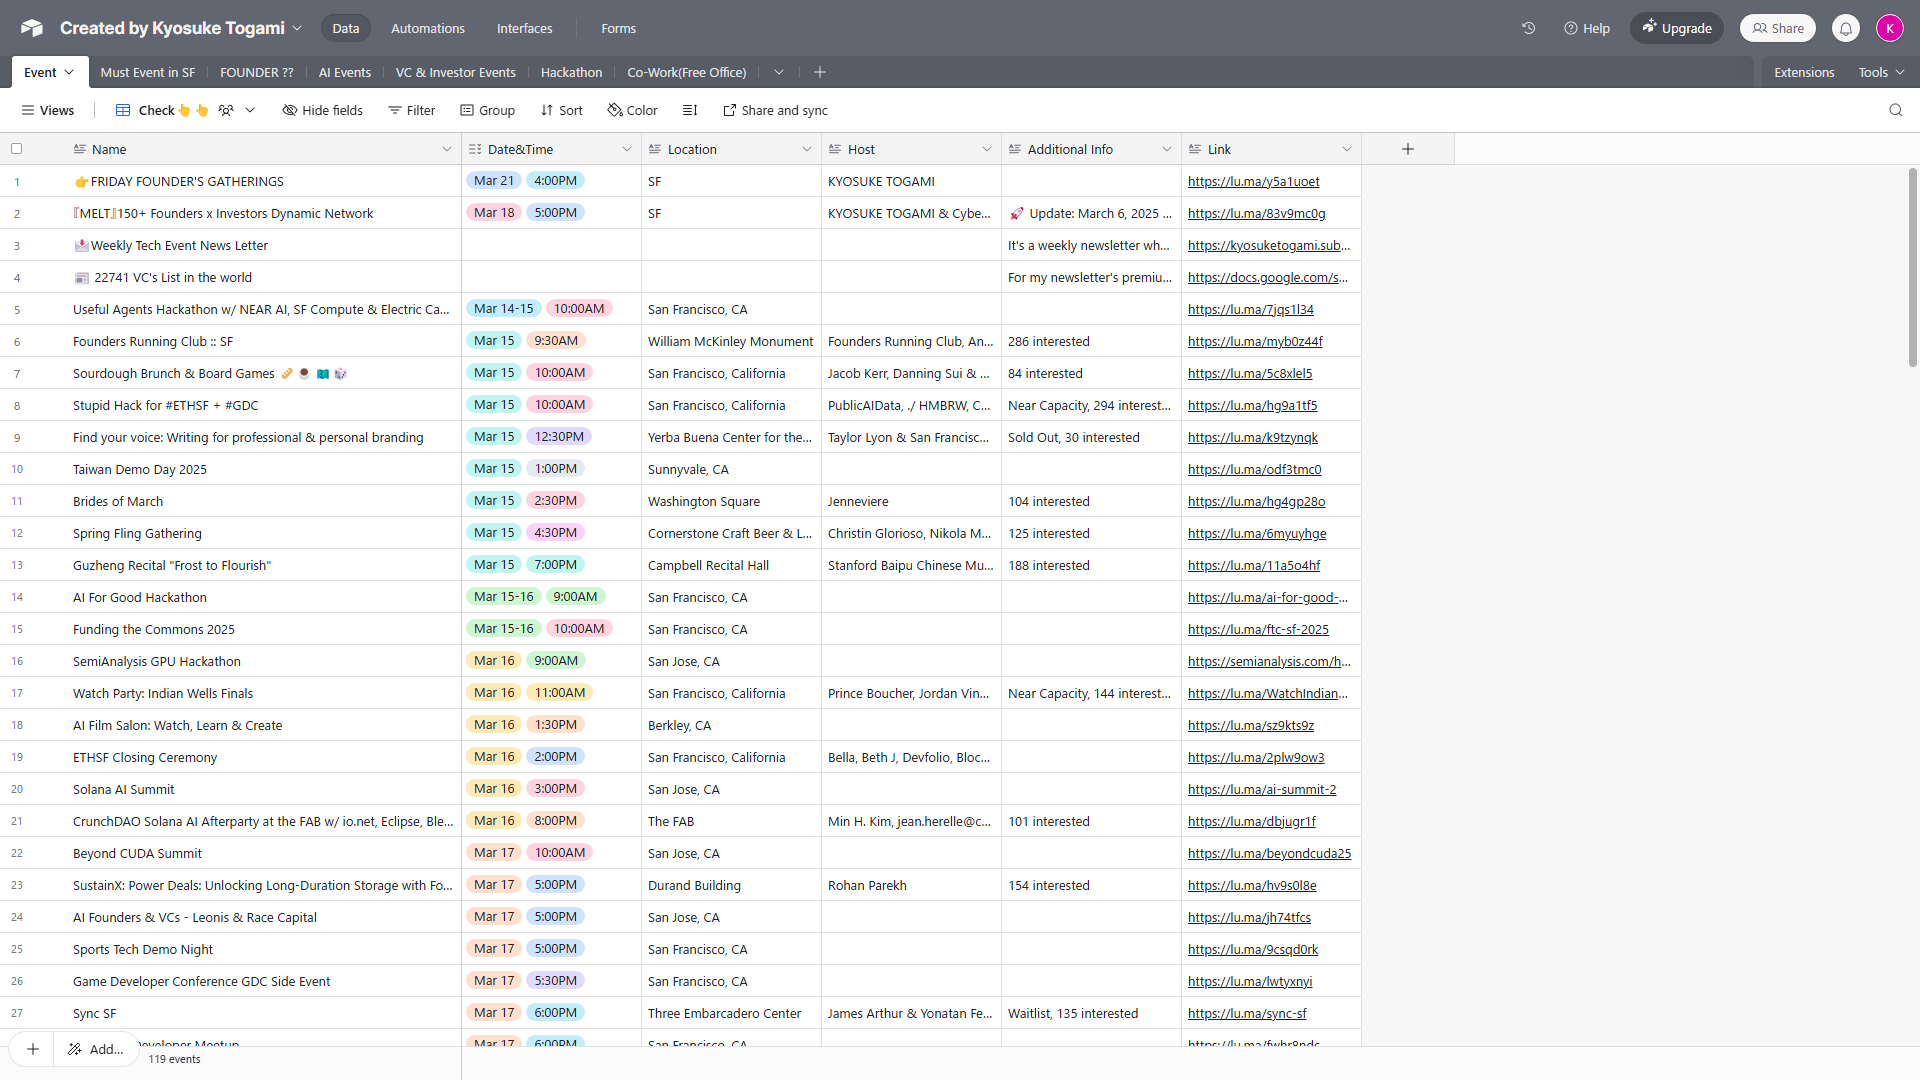Open the Co-Work(Free Office) table
Viewport: 1920px width, 1080px height.
pyautogui.click(x=686, y=72)
